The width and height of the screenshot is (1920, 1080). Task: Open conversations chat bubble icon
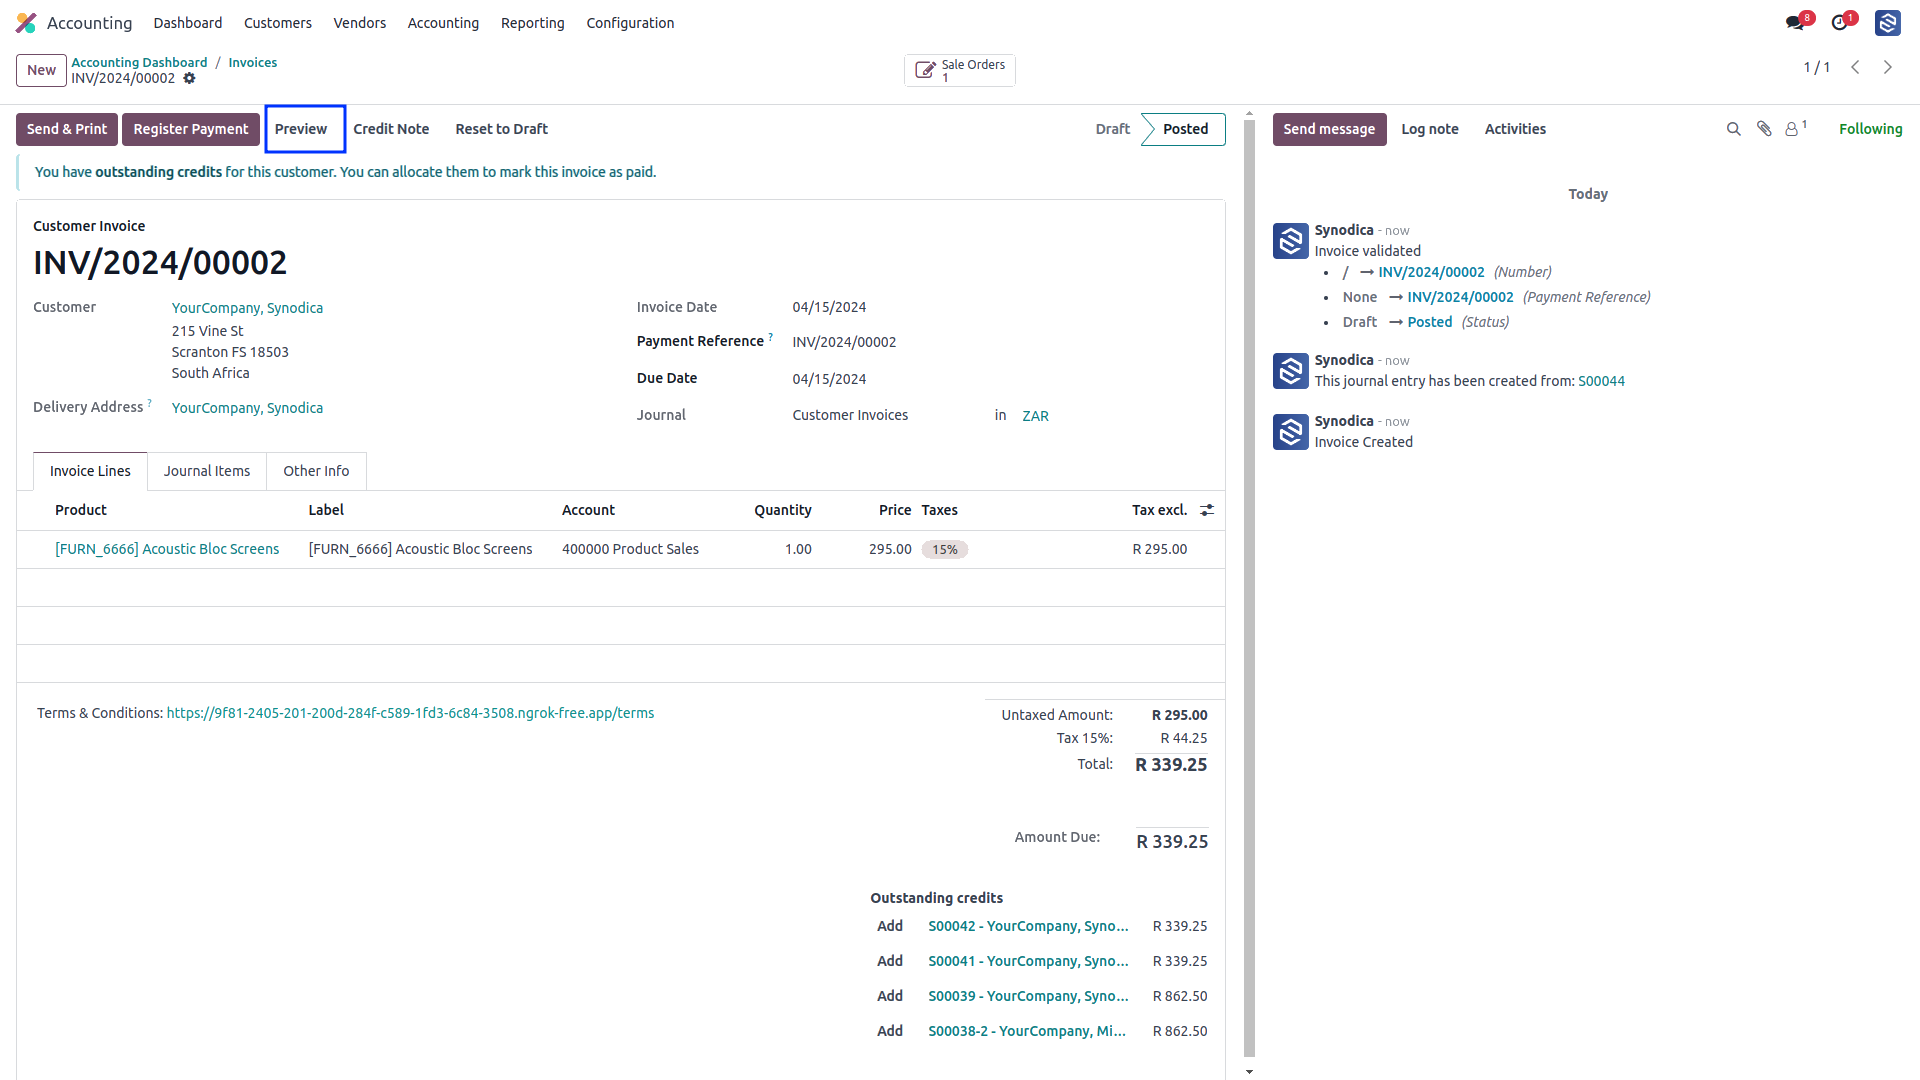(x=1795, y=23)
